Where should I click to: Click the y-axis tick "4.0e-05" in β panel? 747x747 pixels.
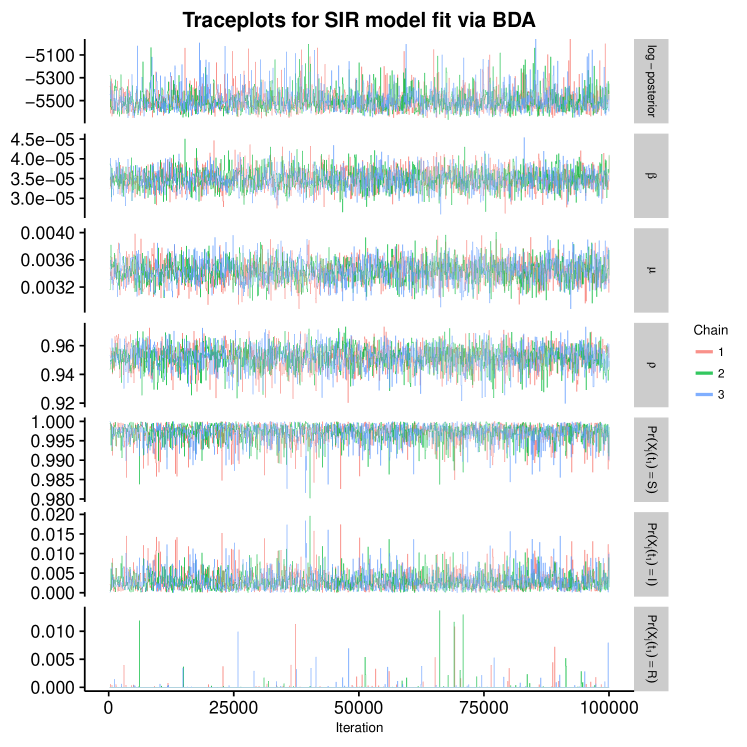coord(43,159)
